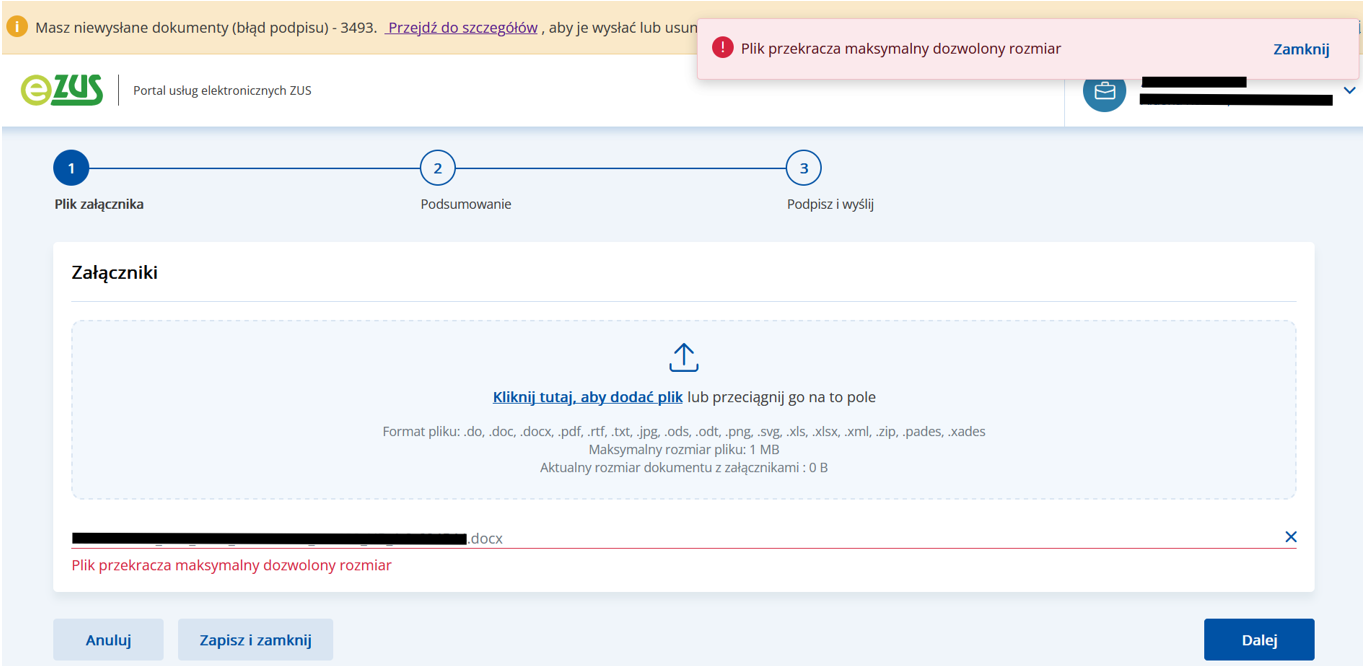Click the eZUS logo

tap(62, 90)
